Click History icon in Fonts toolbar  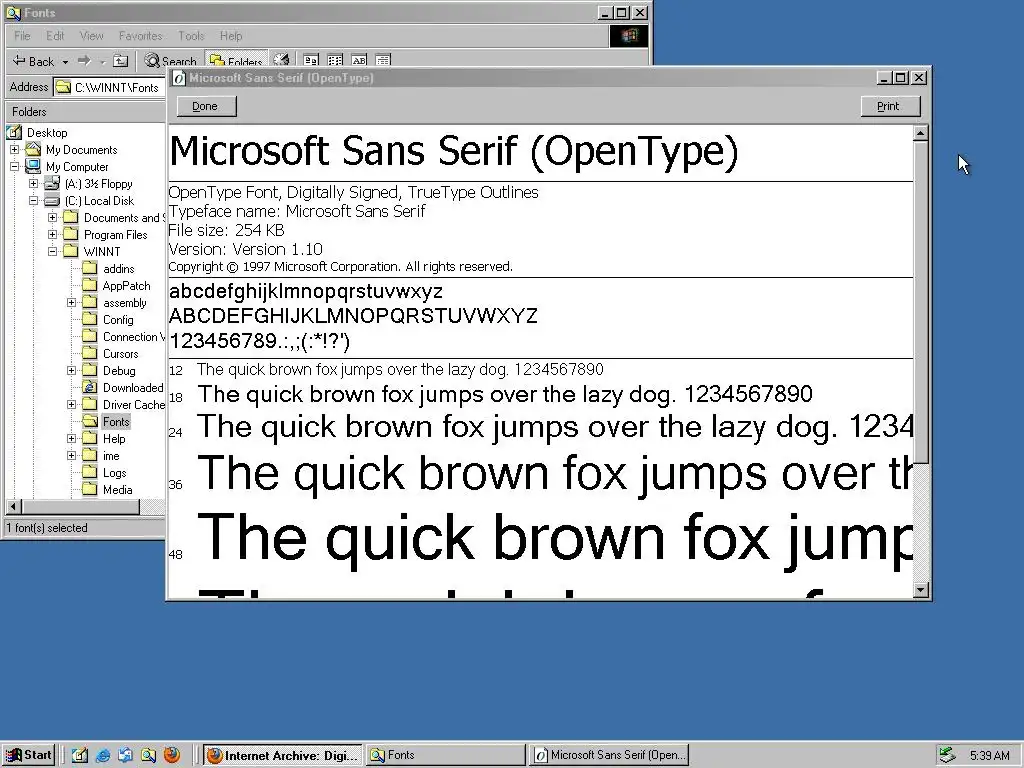[x=281, y=60]
